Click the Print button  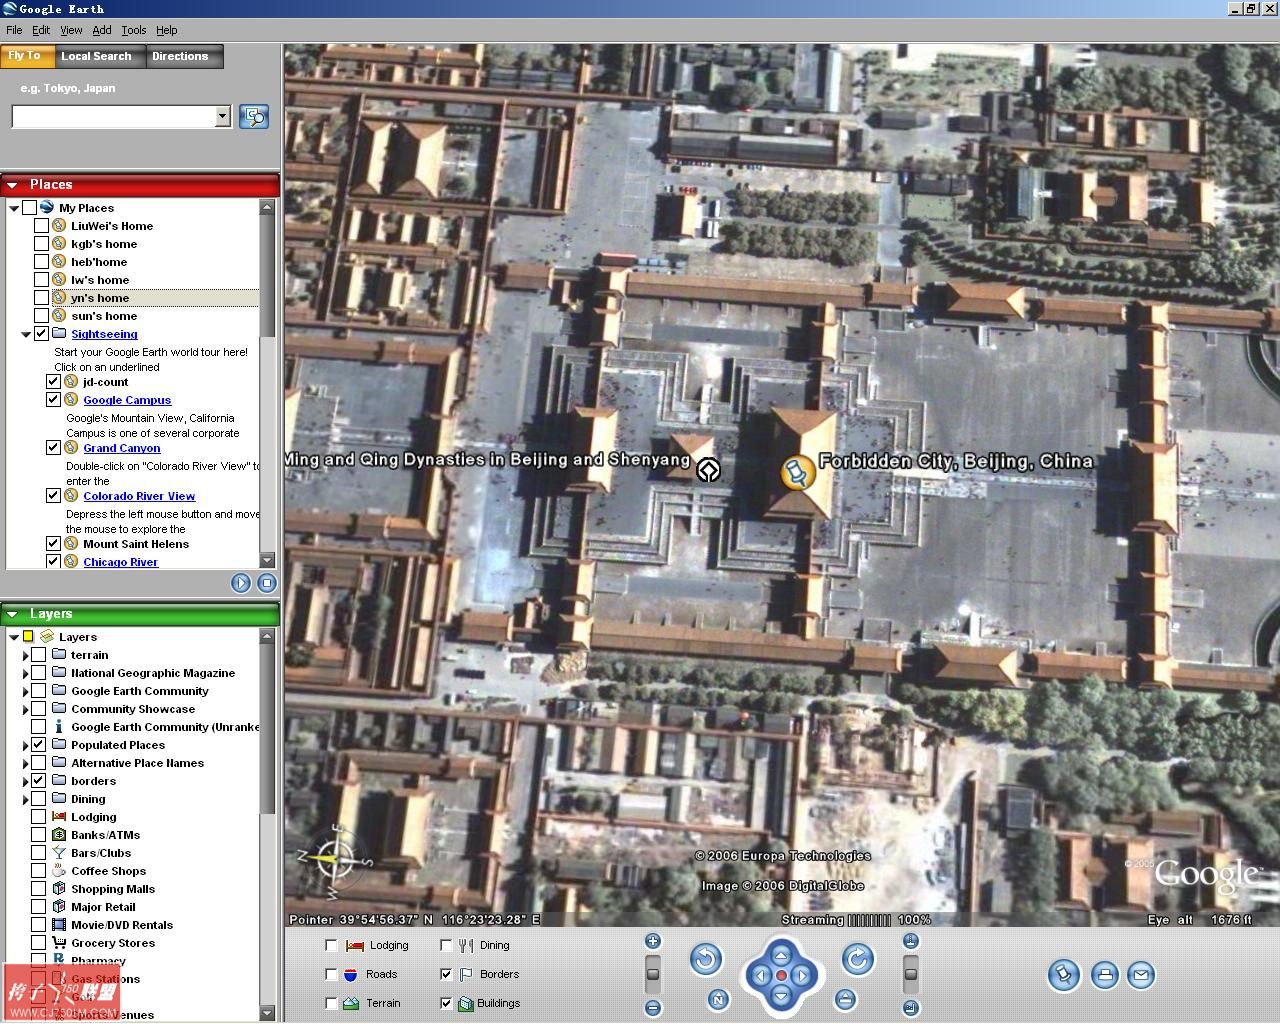1104,975
